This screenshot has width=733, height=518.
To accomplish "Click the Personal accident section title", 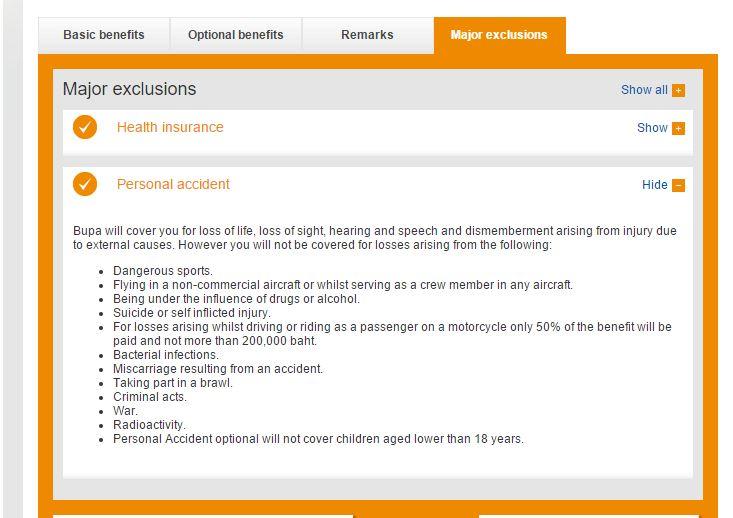I will pos(173,184).
